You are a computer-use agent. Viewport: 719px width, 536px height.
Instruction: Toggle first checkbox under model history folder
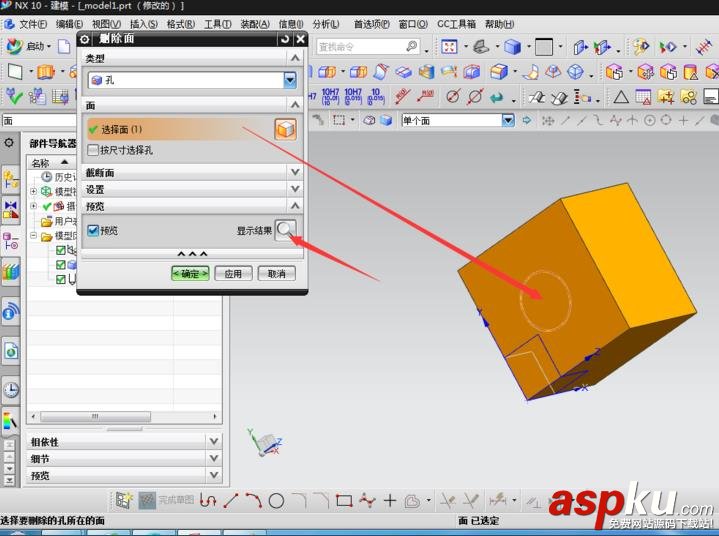point(61,250)
